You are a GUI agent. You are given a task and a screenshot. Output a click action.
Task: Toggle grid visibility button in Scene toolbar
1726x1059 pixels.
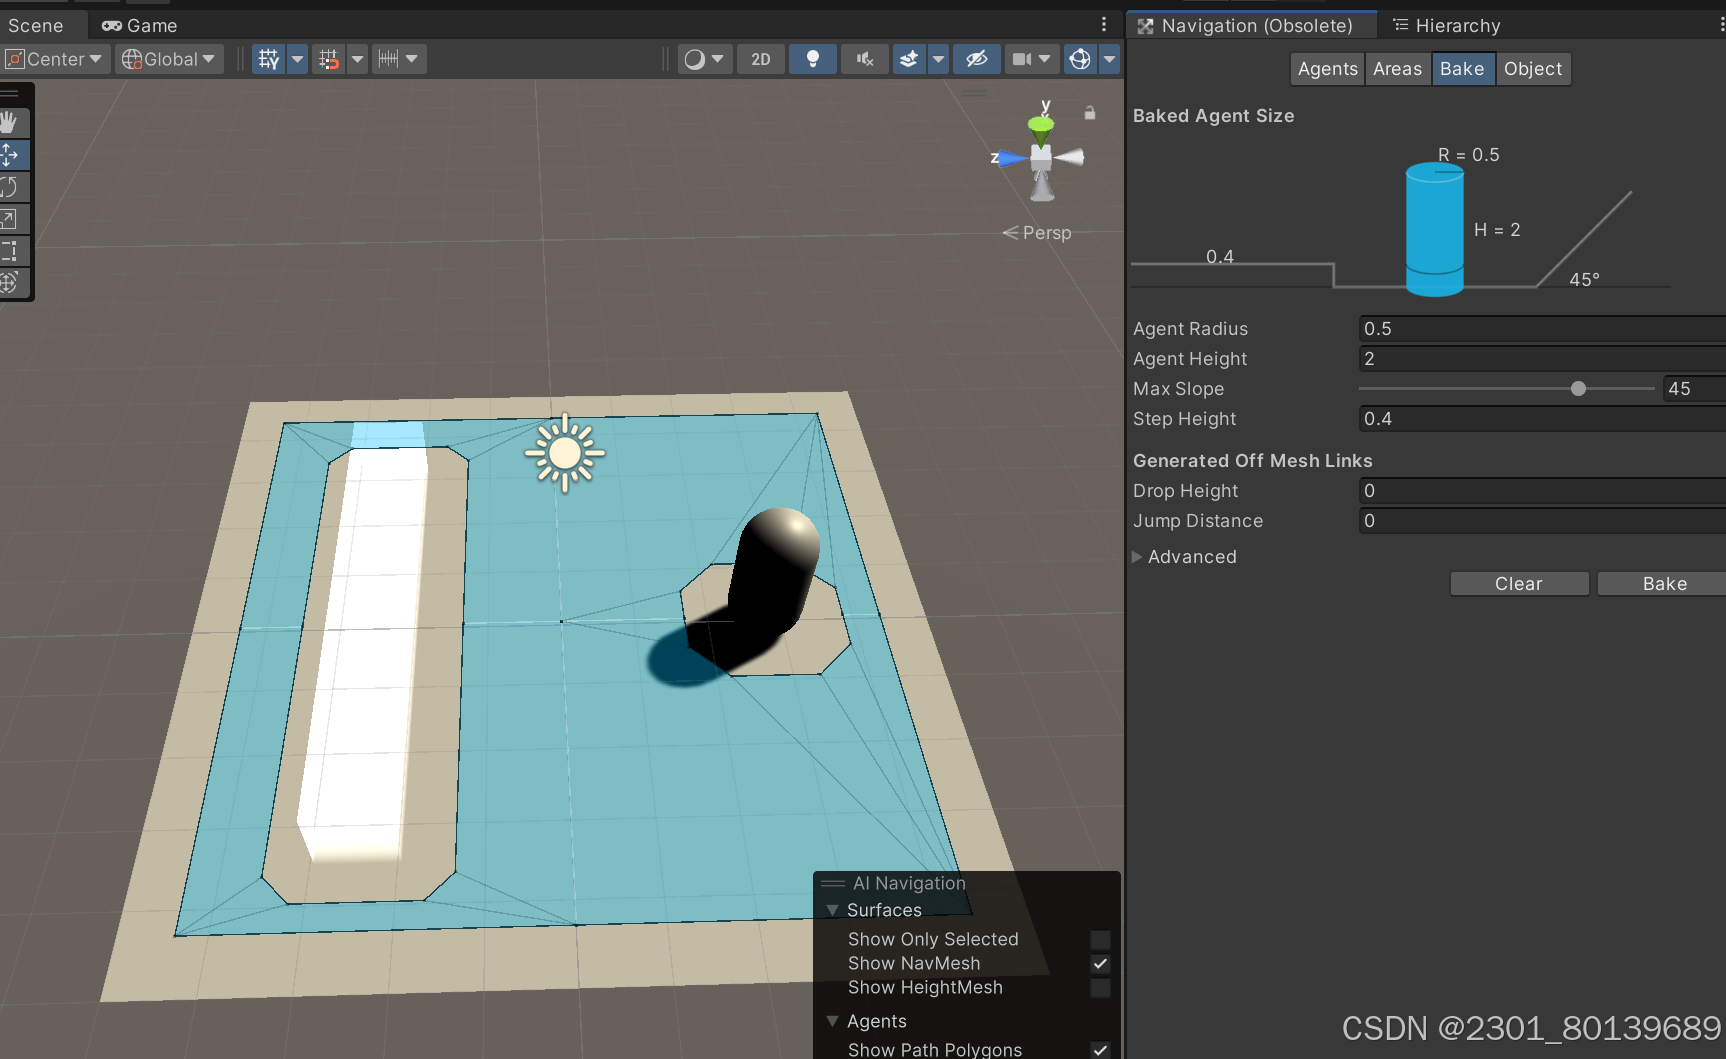269,59
